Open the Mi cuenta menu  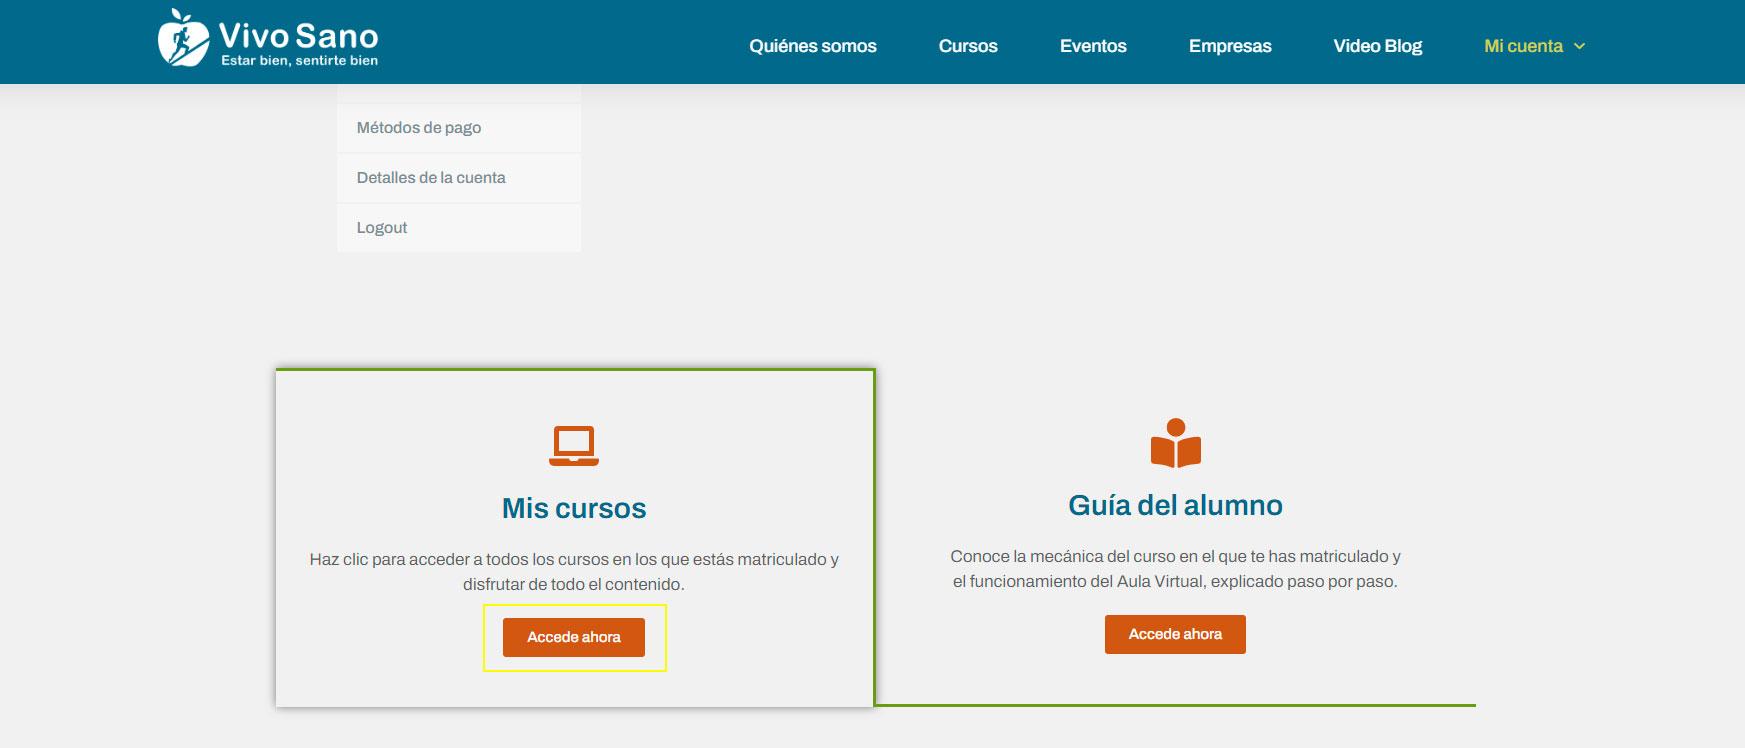click(1522, 46)
